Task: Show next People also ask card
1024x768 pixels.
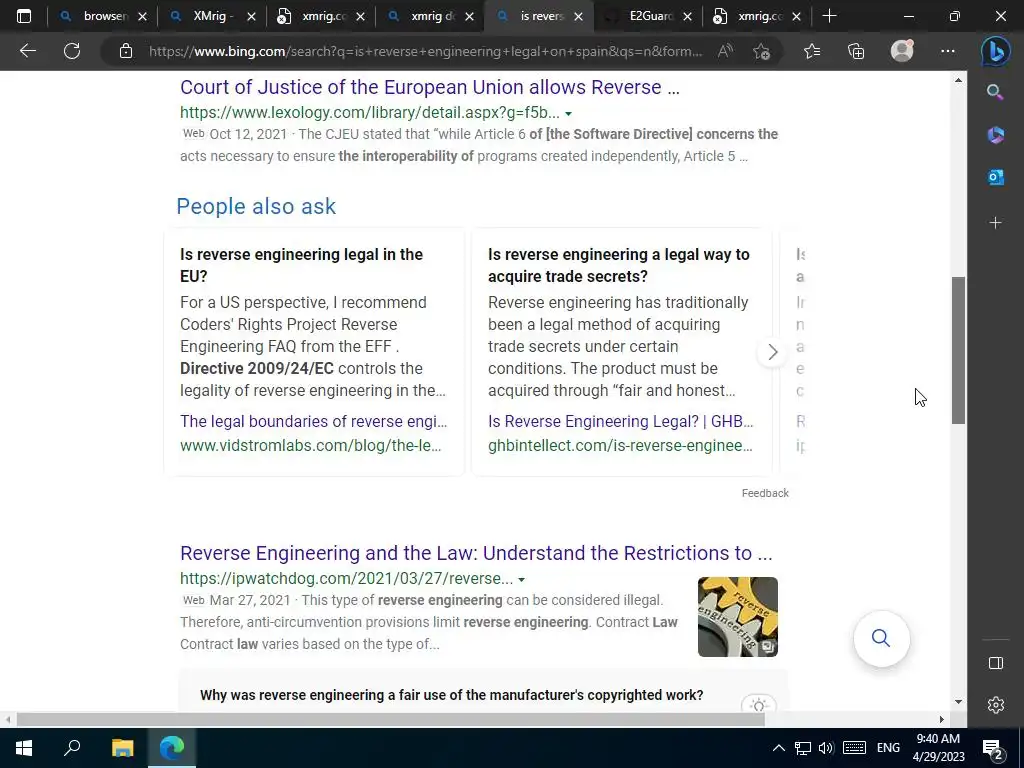Action: 773,352
